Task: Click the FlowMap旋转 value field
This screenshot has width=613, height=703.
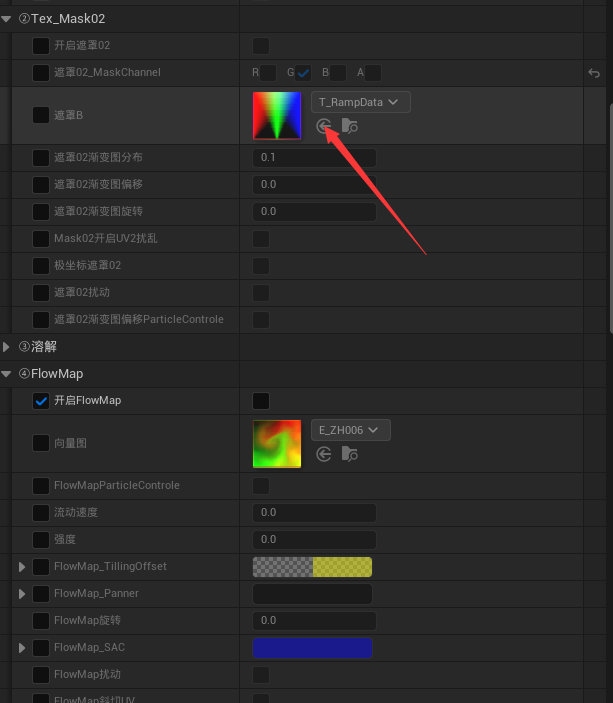Action: point(314,621)
